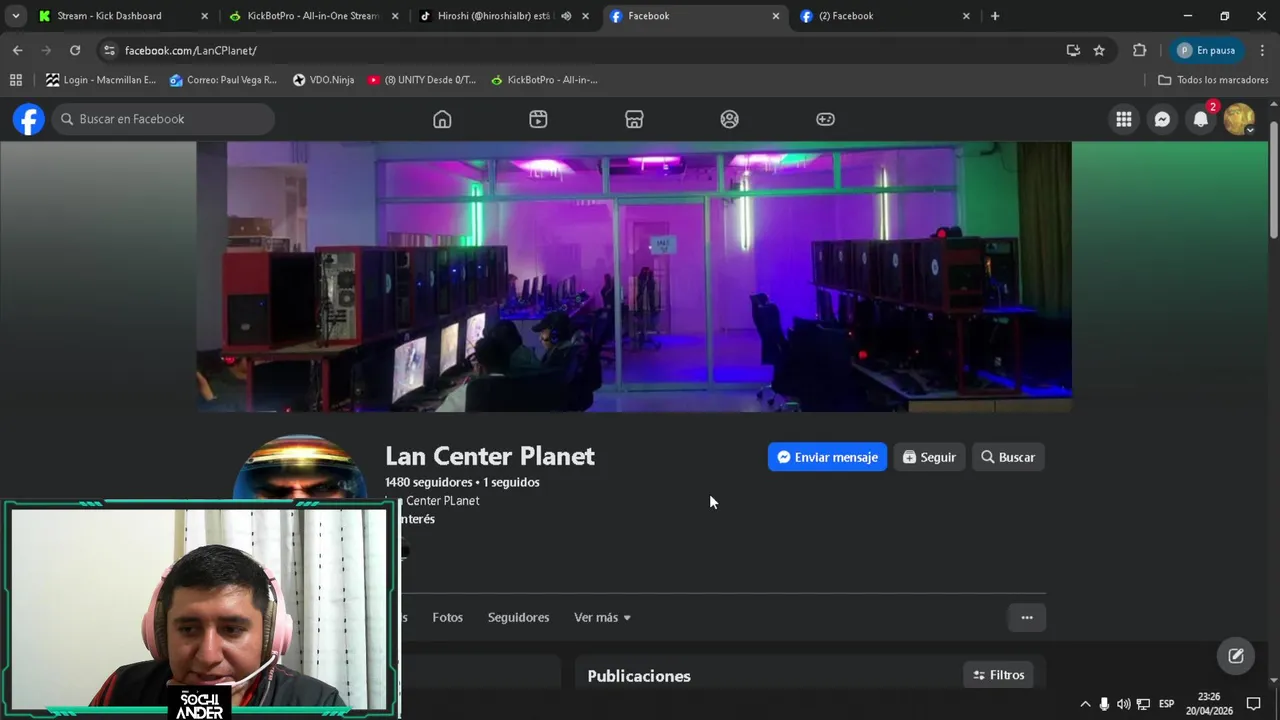Click the floating new message edit icon

tap(1236, 656)
